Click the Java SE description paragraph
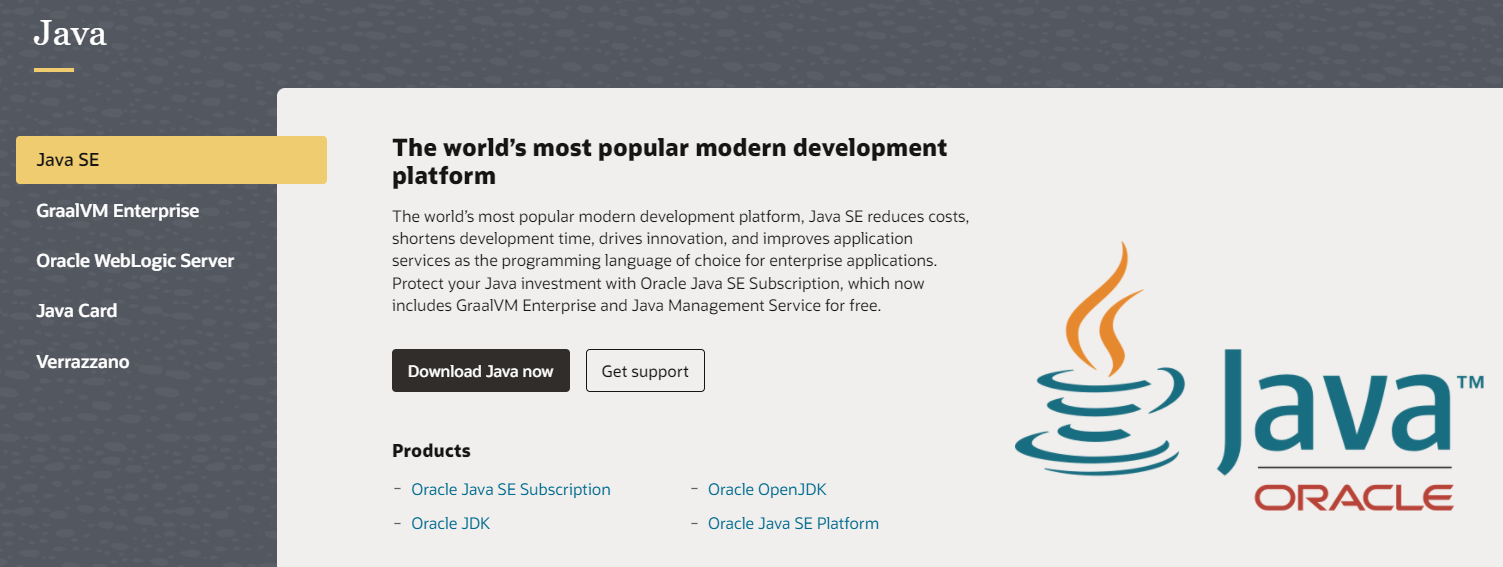This screenshot has height=567, width=1503. (681, 261)
